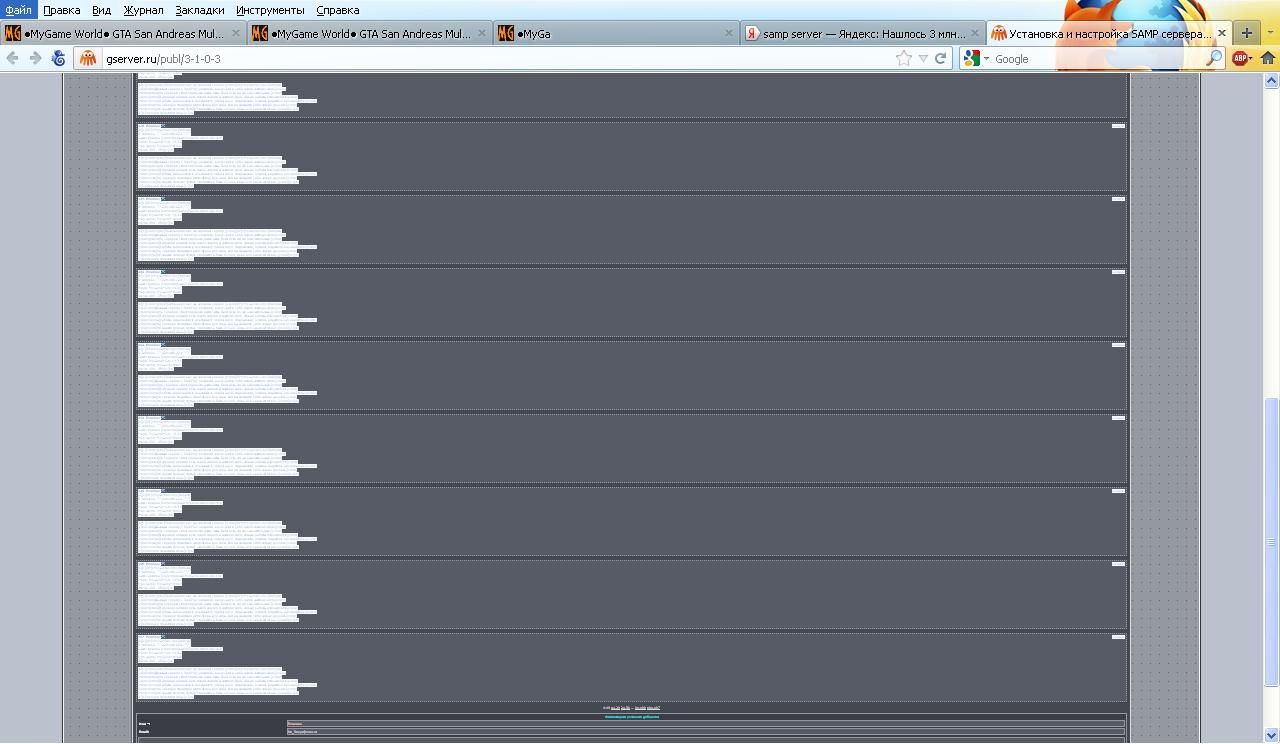Click the Adblock Plus ABP icon

(x=1240, y=58)
